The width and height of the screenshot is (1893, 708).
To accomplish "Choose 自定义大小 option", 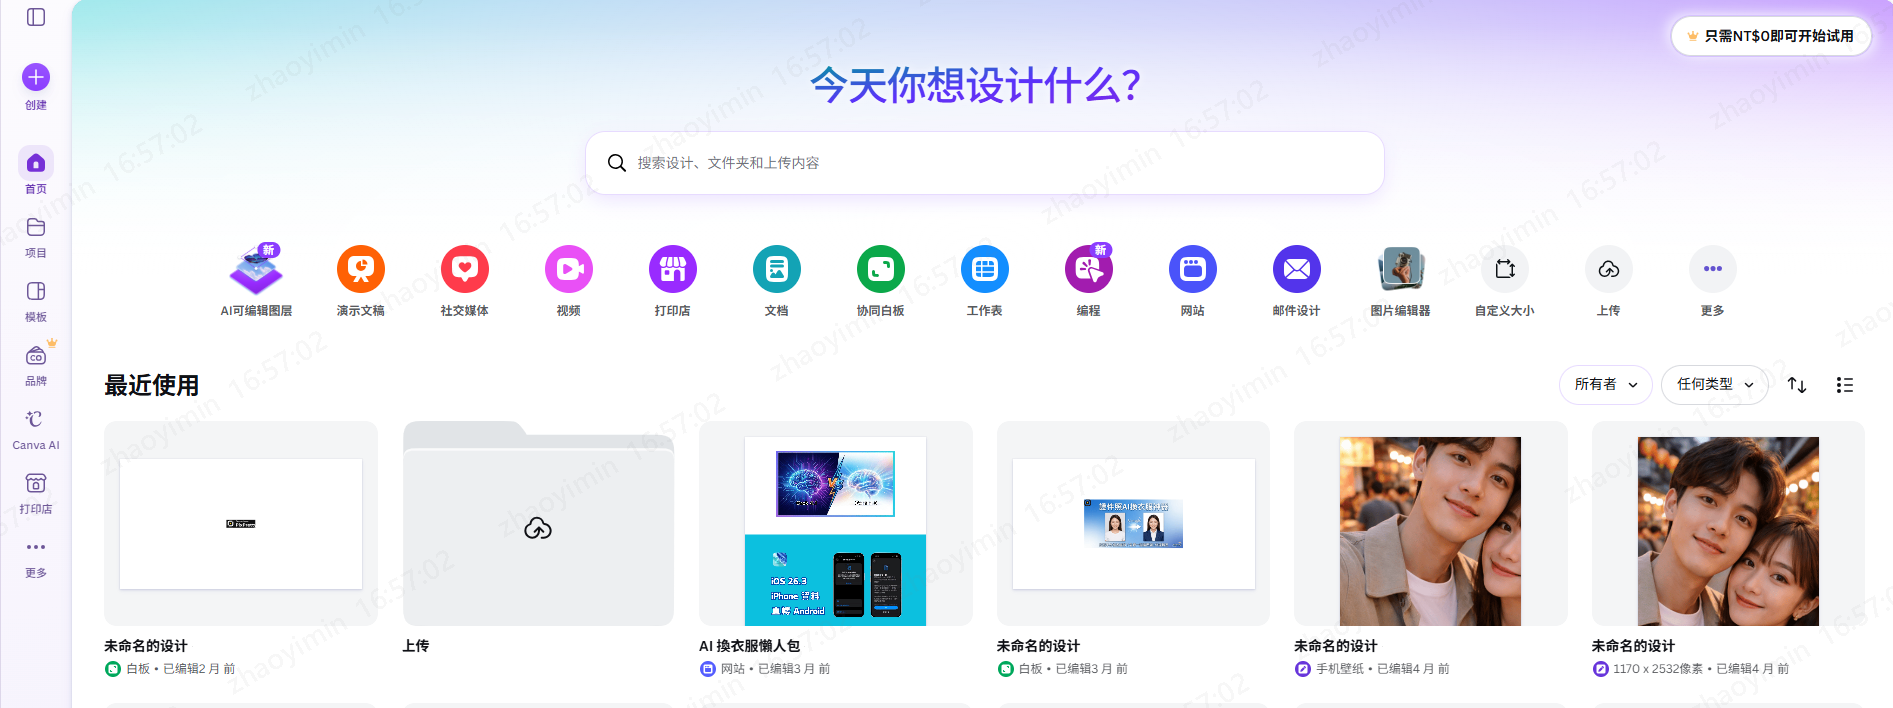I will 1505,280.
